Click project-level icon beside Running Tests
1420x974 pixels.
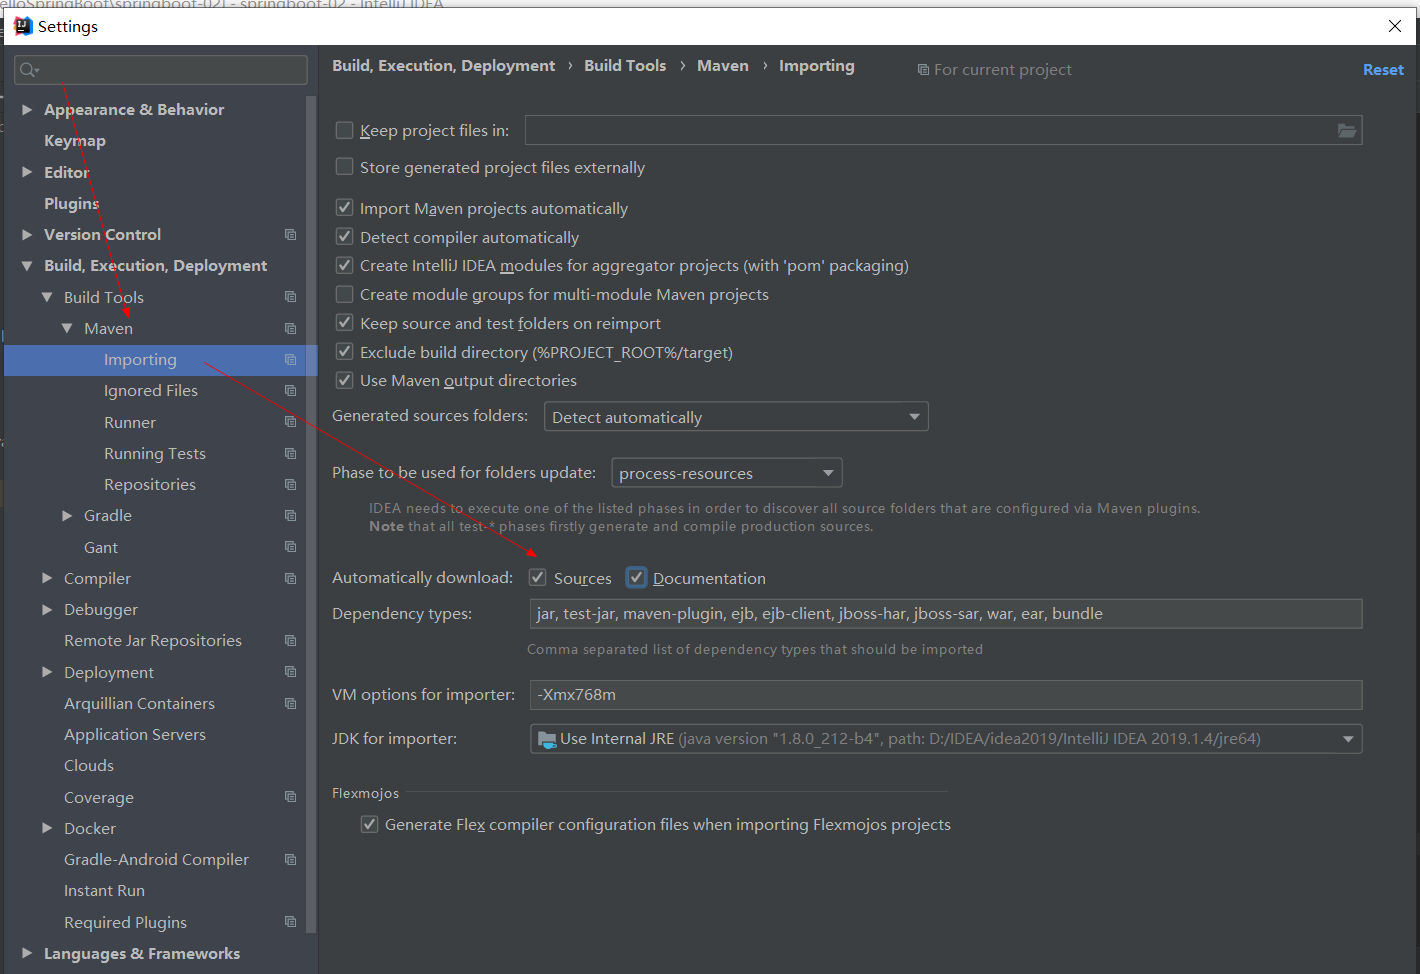[290, 453]
